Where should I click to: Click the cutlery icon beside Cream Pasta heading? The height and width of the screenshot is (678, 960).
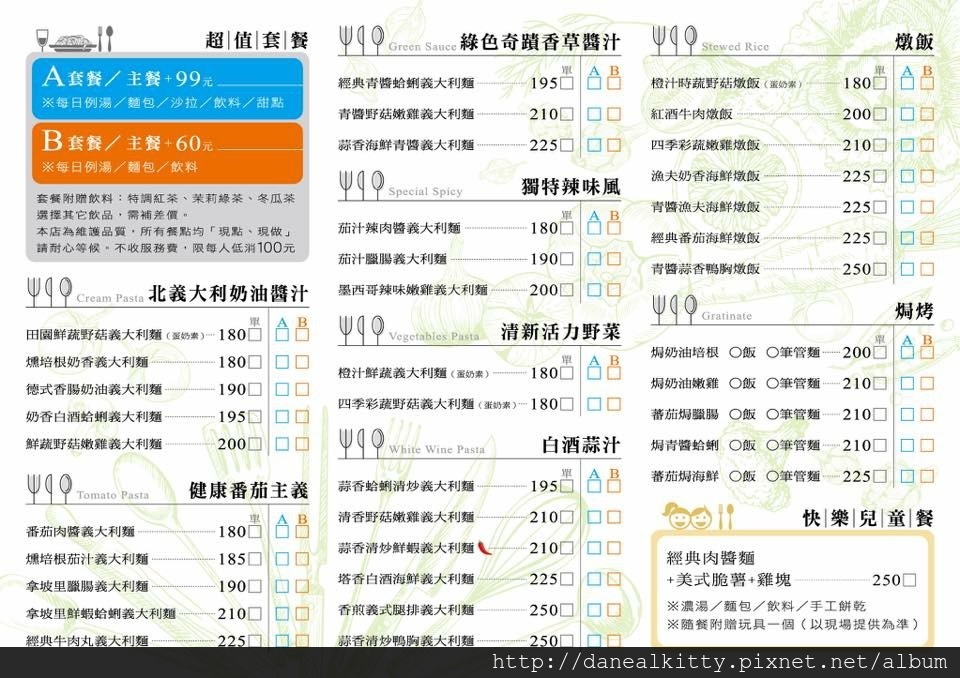coord(50,292)
